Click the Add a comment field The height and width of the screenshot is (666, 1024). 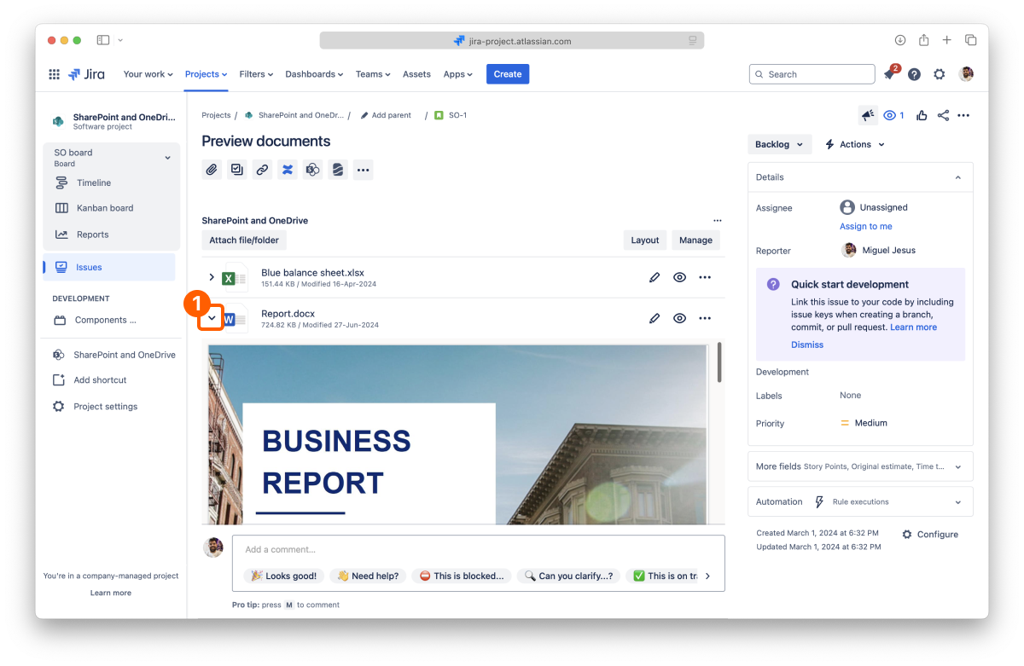tap(478, 549)
